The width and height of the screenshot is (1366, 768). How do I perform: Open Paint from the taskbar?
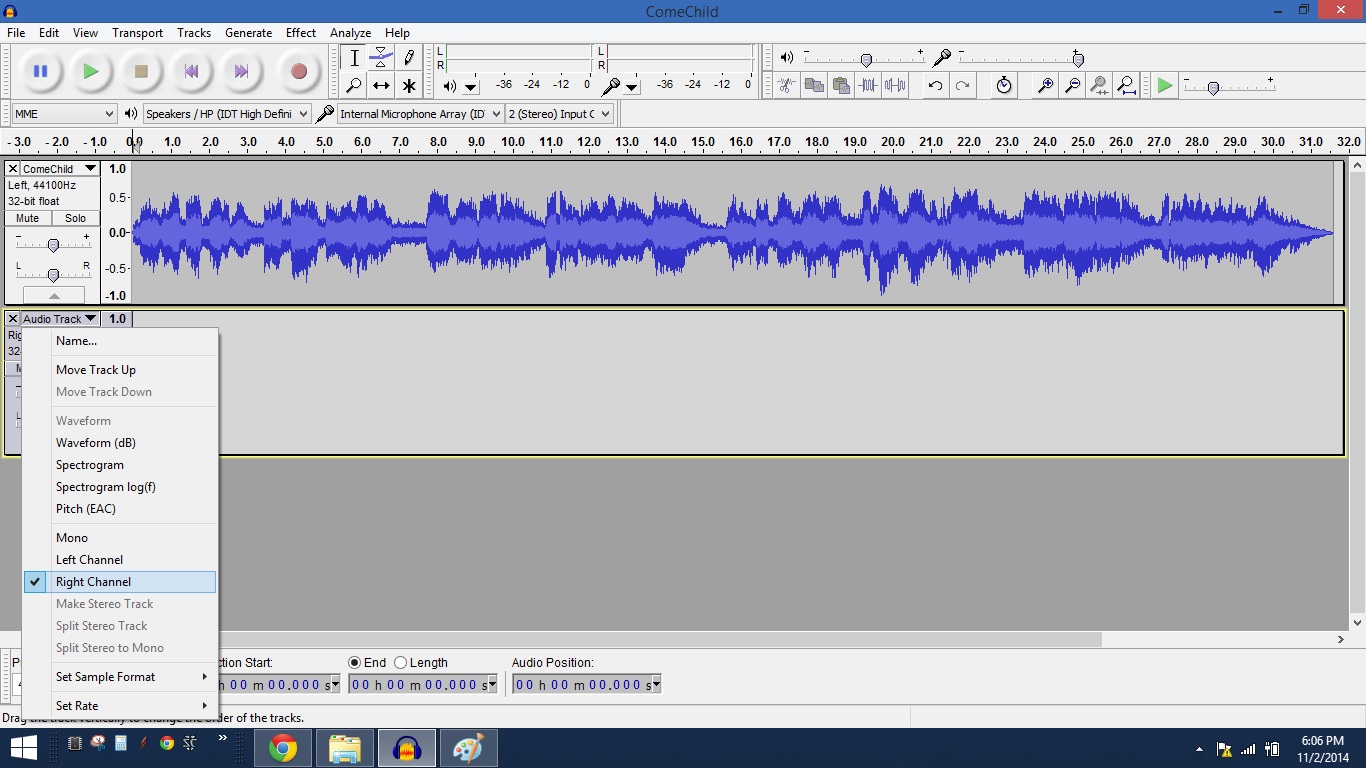pyautogui.click(x=468, y=748)
